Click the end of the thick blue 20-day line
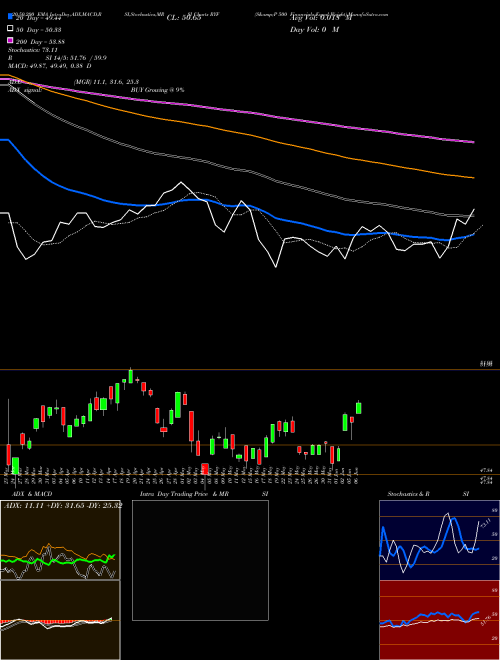Image resolution: width=500 pixels, height=660 pixels. [x=473, y=235]
